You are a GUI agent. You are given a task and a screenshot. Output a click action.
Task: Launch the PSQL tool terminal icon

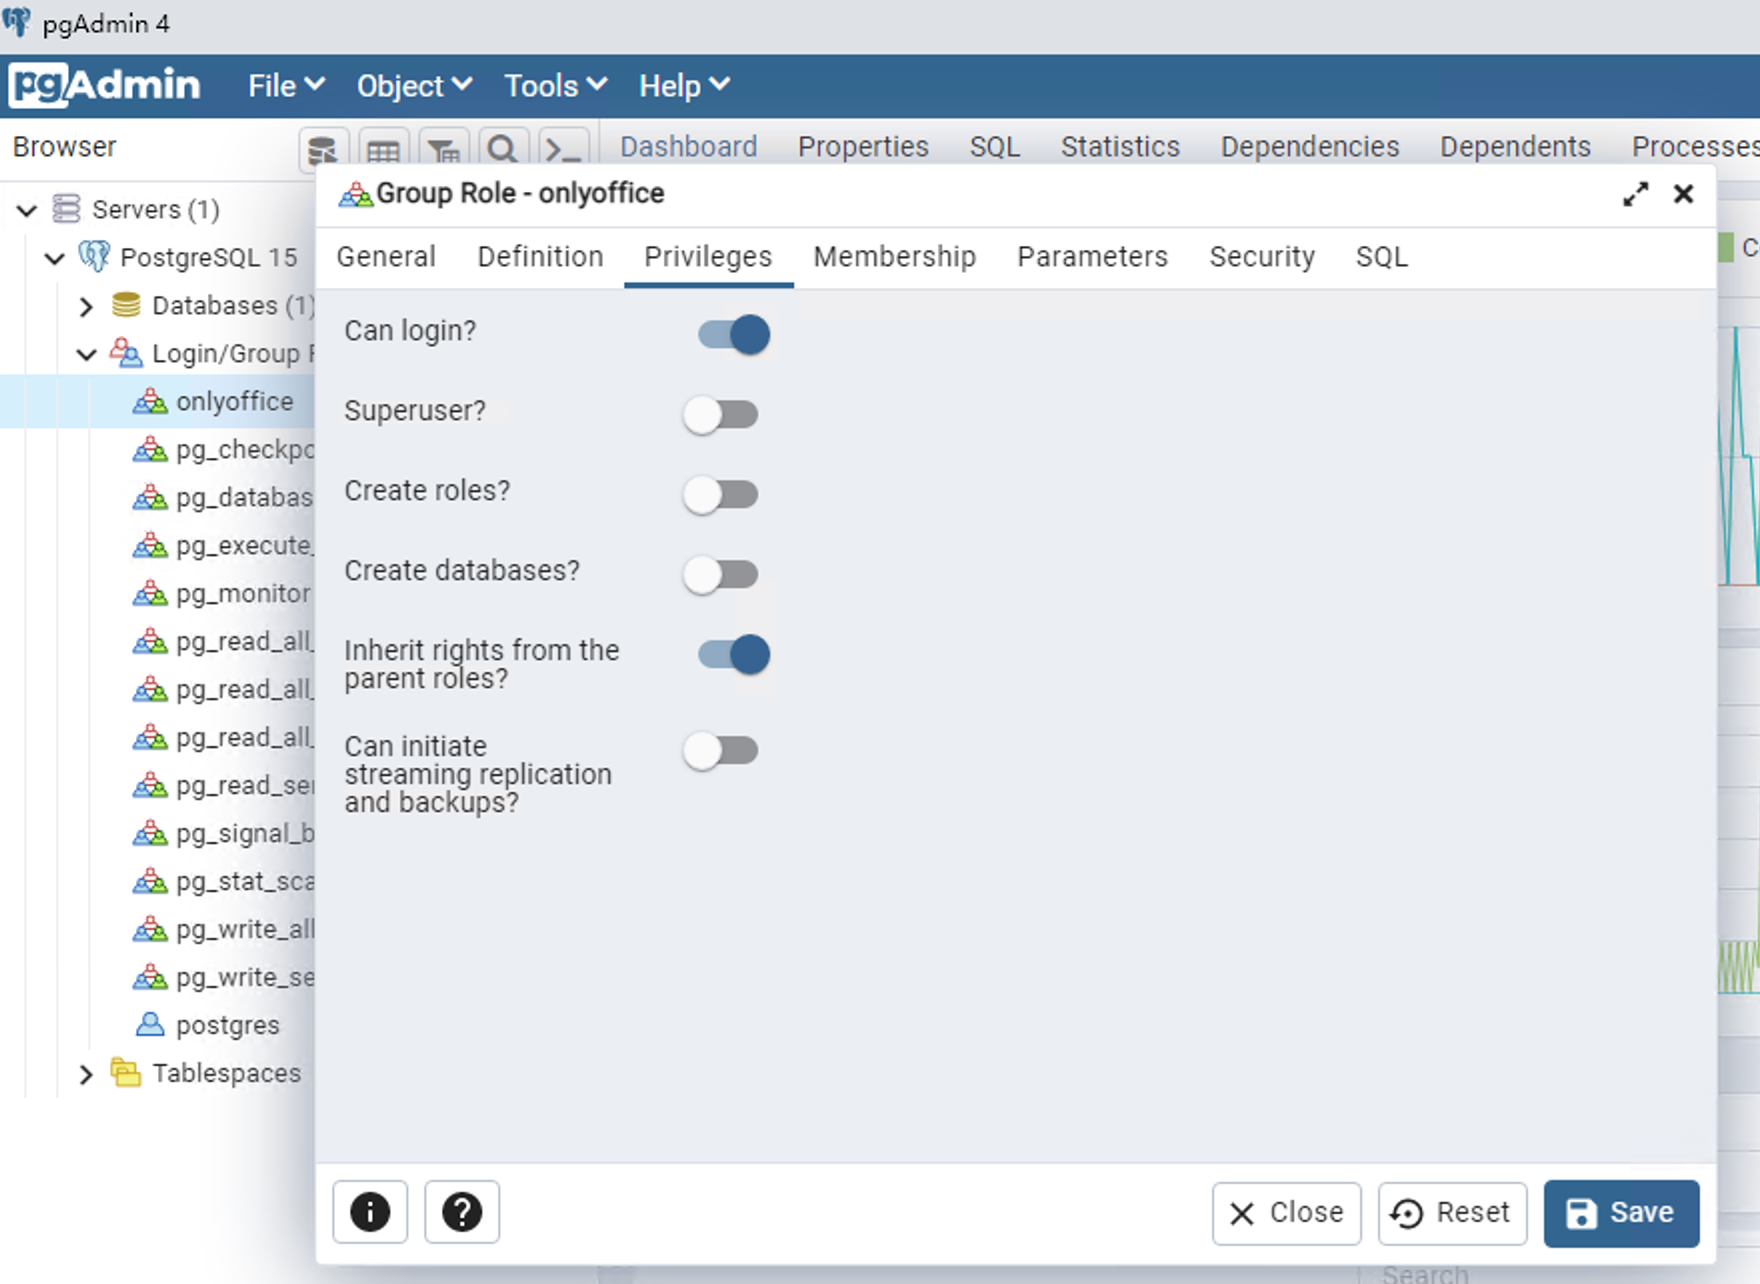[563, 150]
